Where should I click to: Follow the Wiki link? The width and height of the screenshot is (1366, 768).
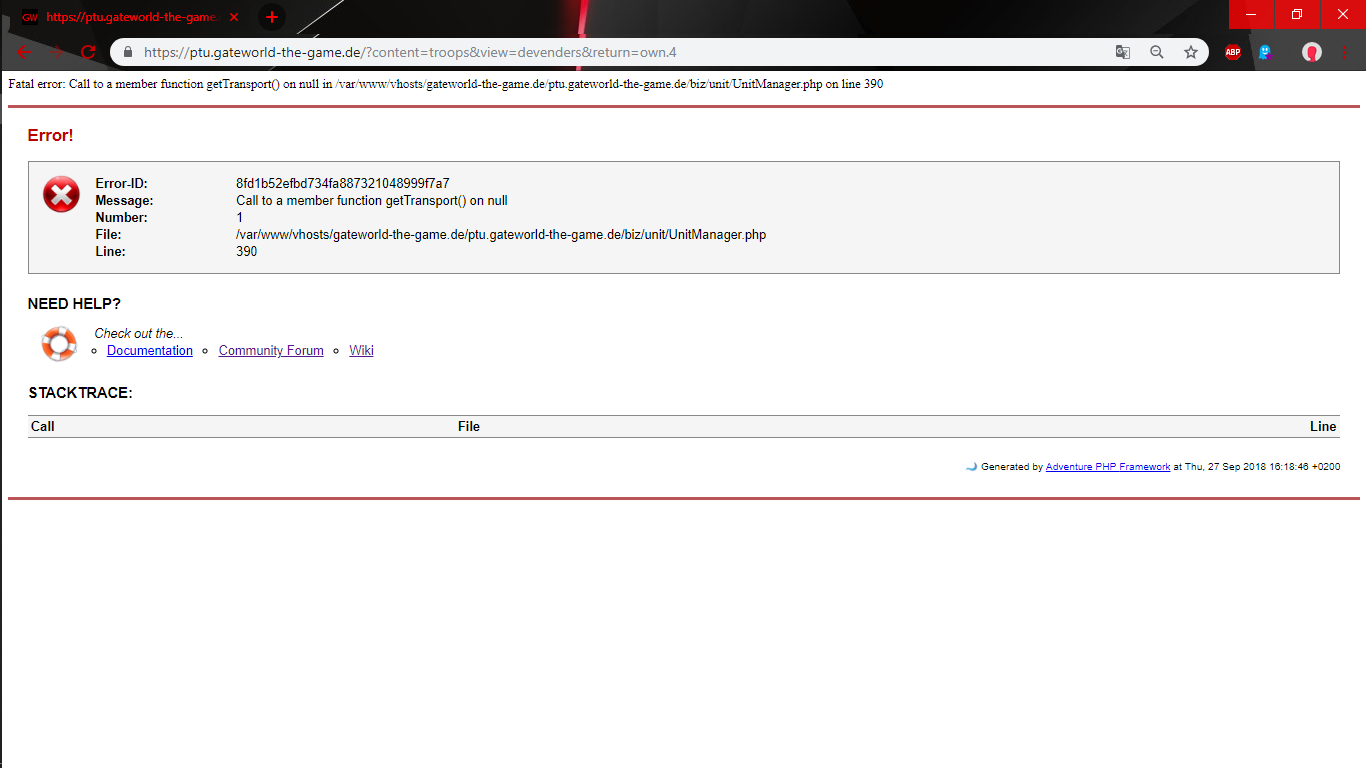361,351
